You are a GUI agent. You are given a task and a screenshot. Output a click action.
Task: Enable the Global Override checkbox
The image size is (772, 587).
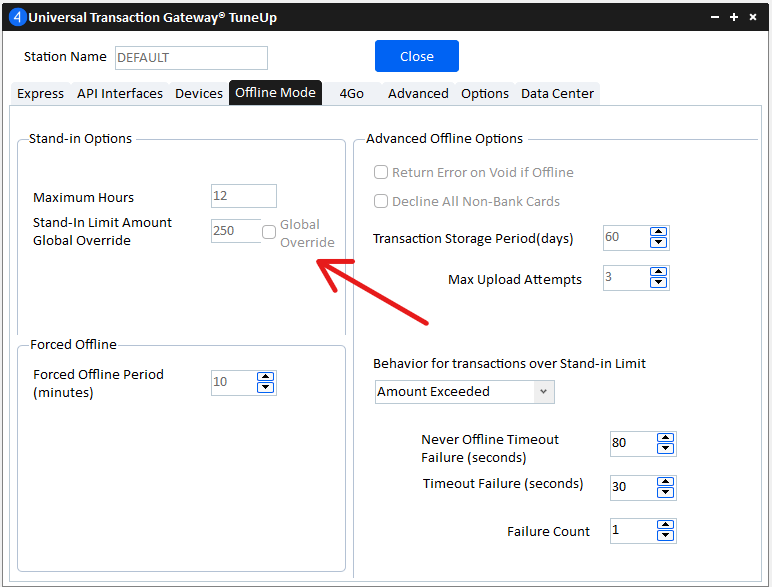pos(269,232)
